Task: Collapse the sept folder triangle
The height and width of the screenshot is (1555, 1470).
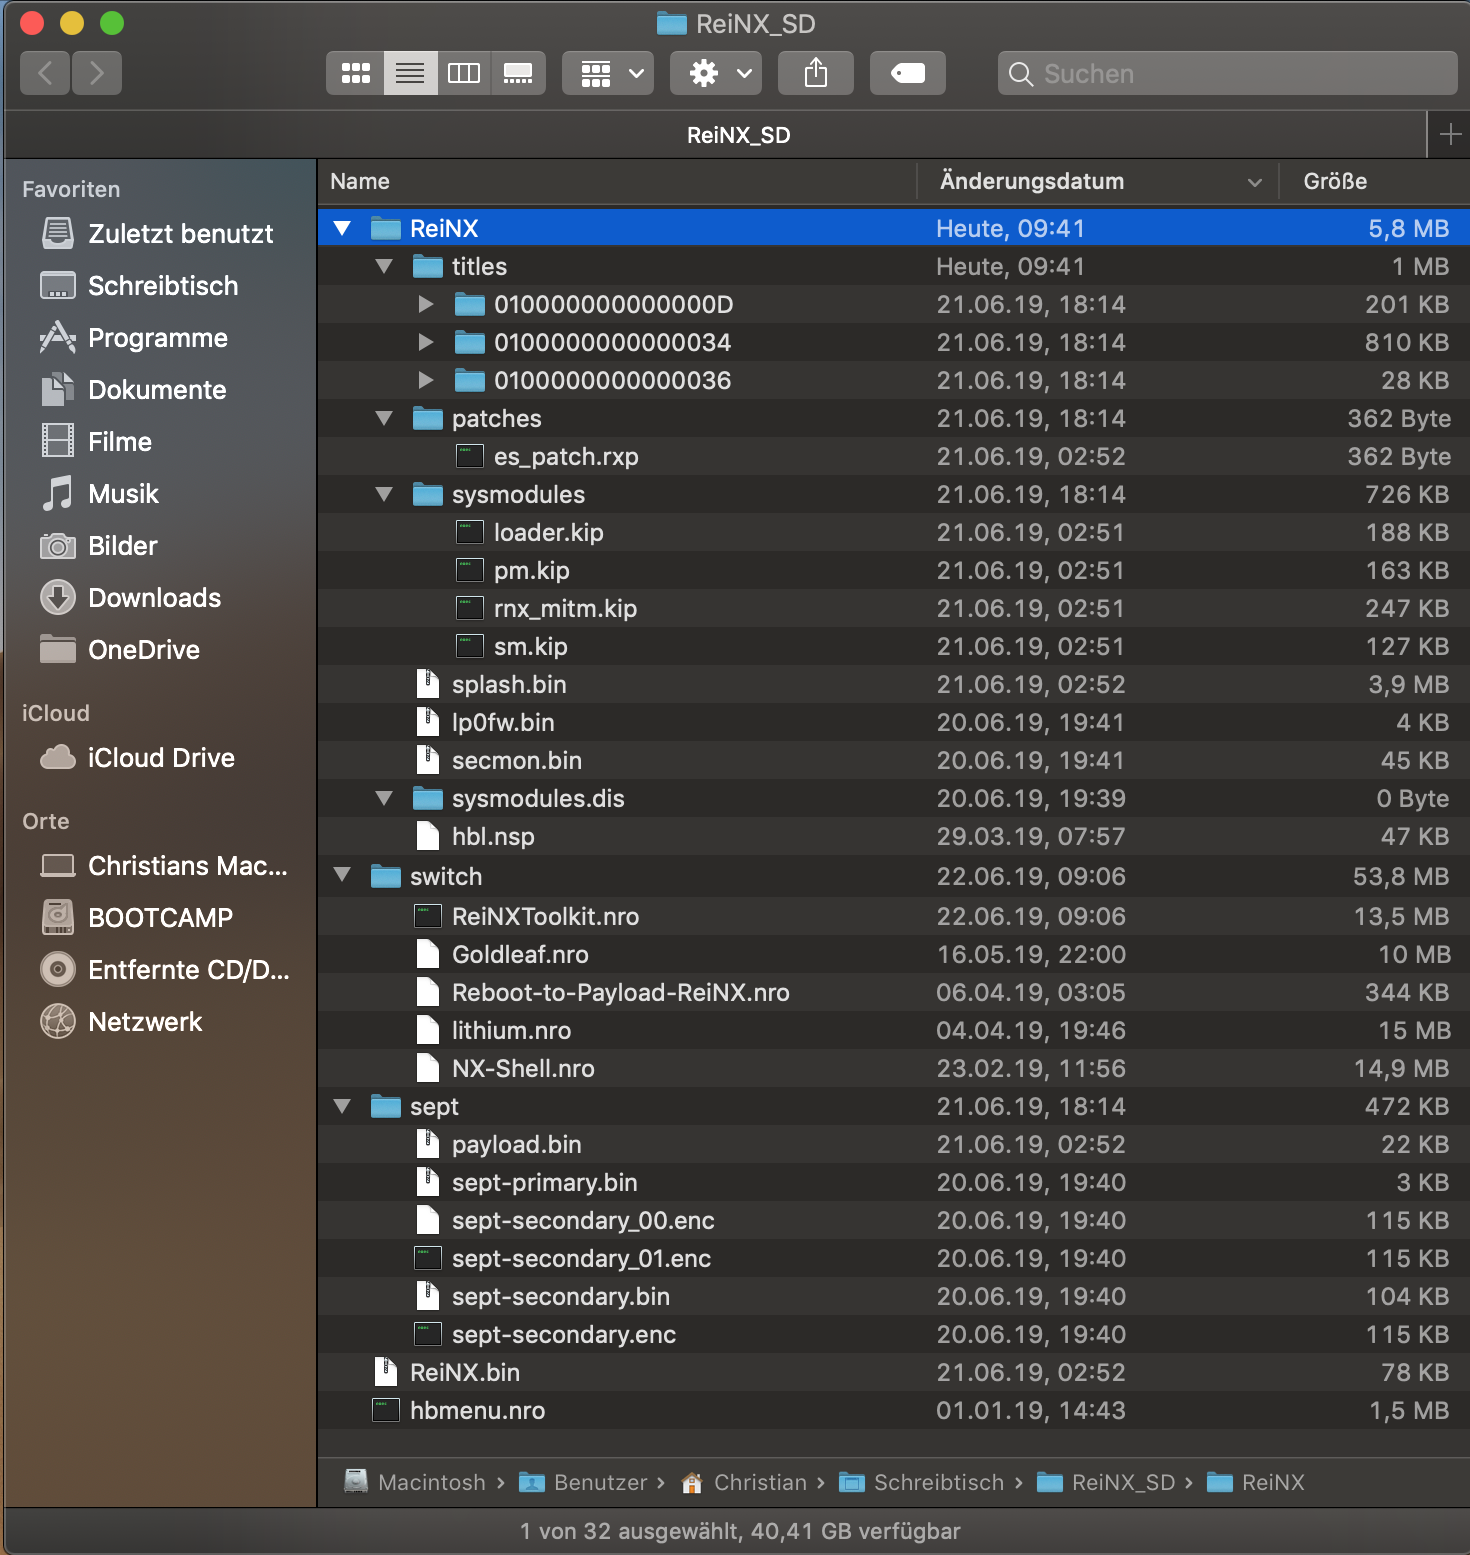Action: pos(342,1106)
